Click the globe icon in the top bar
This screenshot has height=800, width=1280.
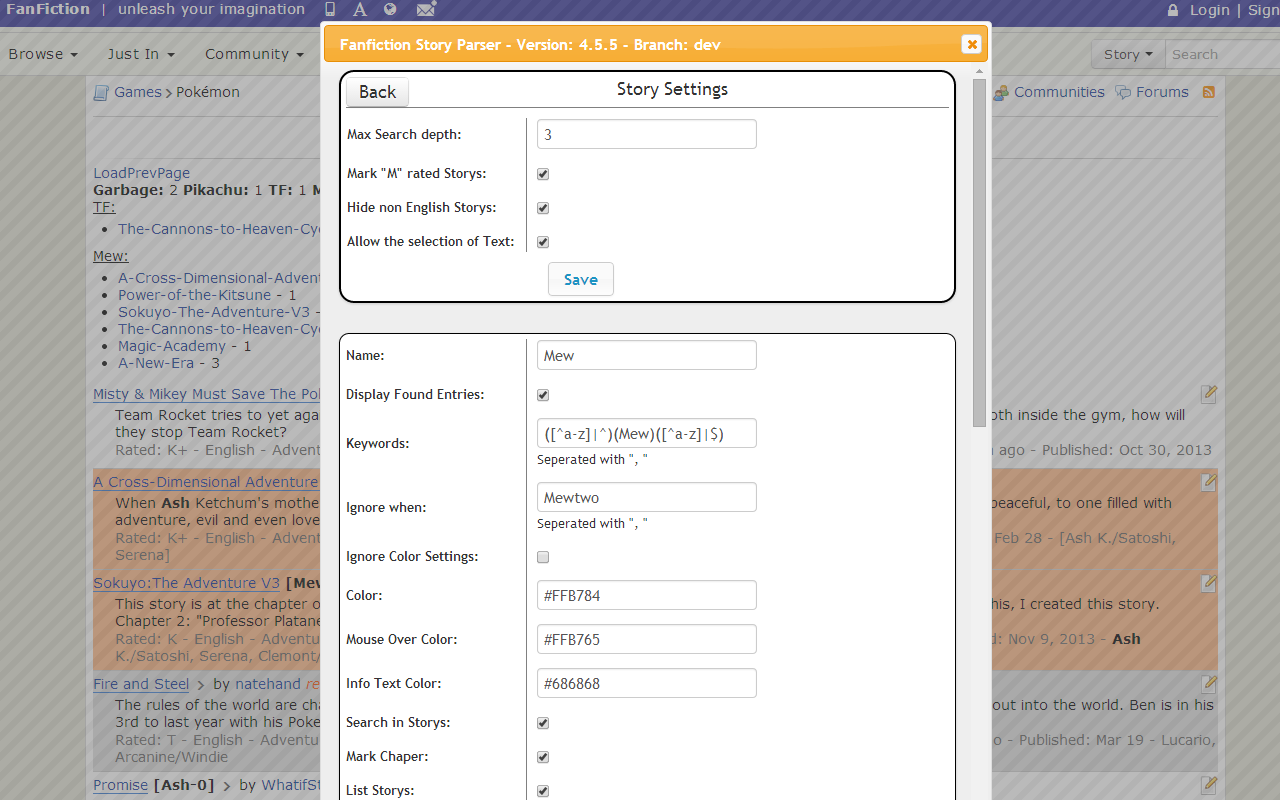click(x=390, y=10)
